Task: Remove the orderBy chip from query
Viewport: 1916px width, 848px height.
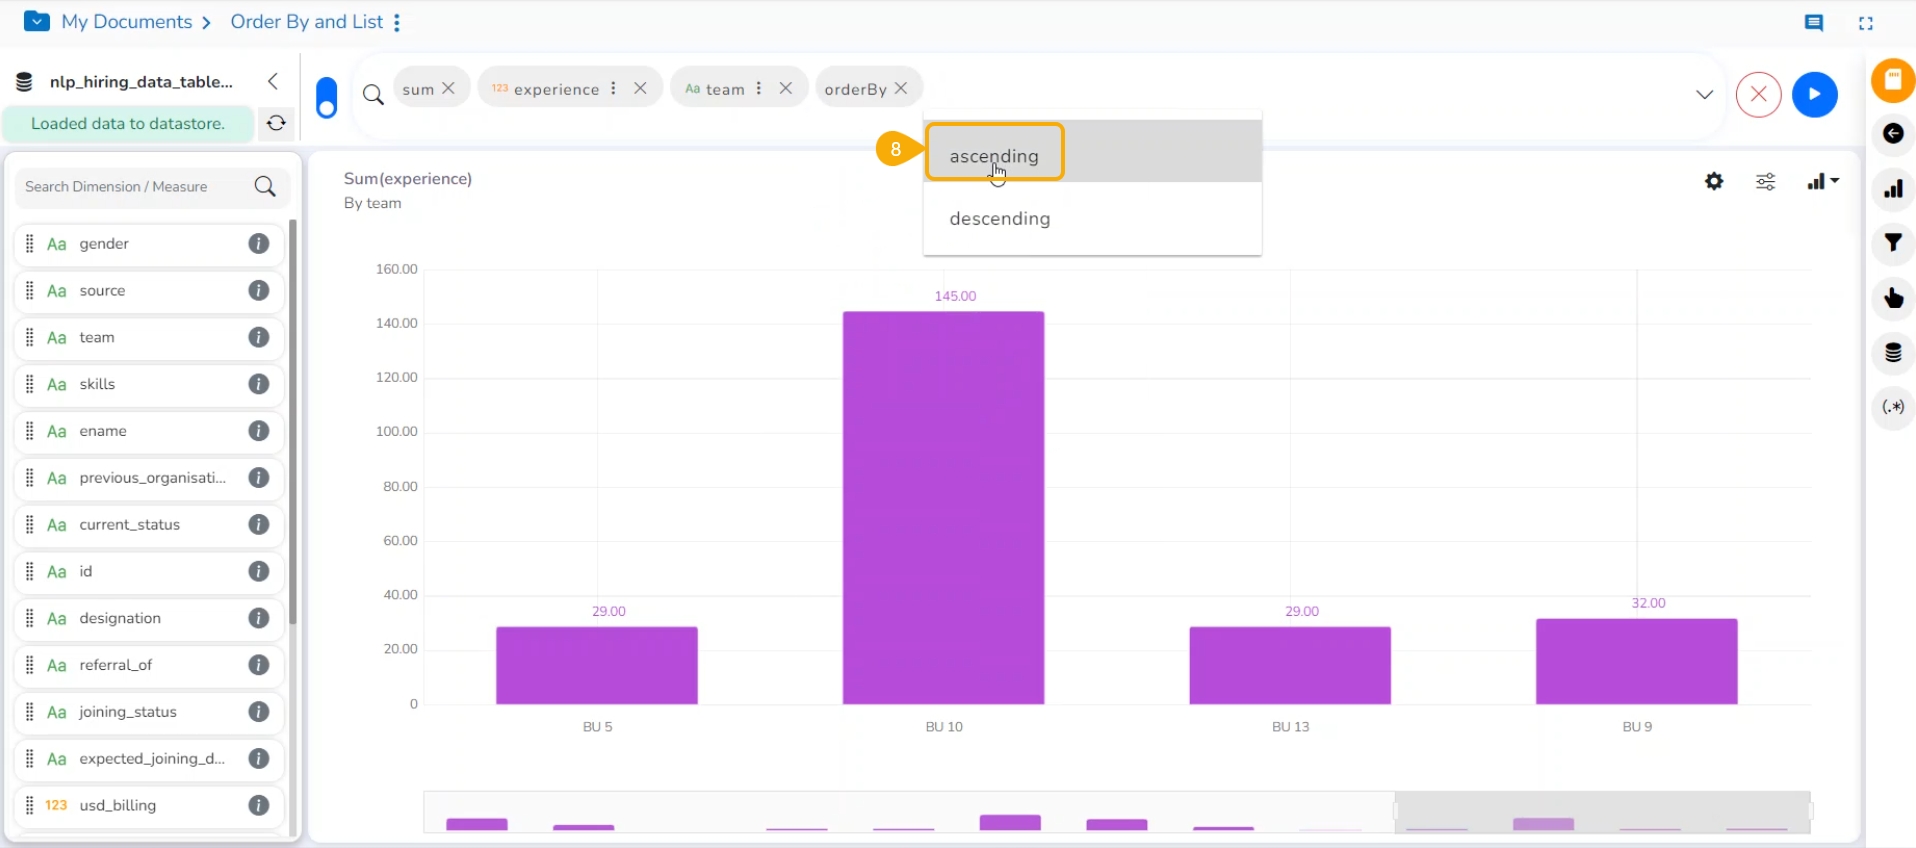Action: click(x=901, y=88)
